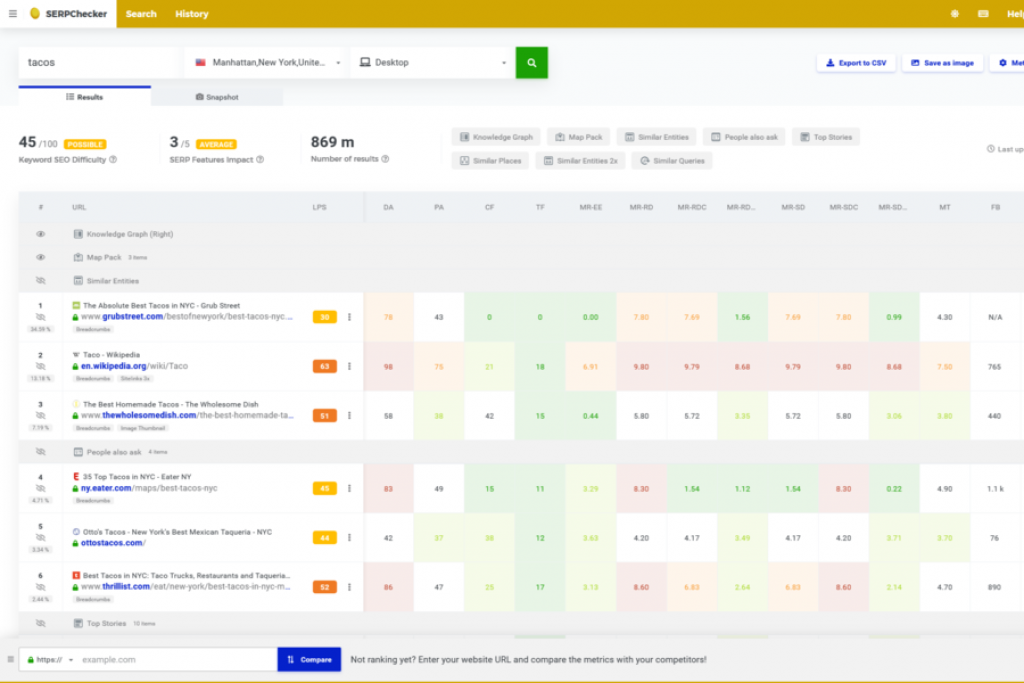The width and height of the screenshot is (1024, 683).
Task: Click the orange LPS 63 badge for Wikipedia
Action: [x=325, y=366]
